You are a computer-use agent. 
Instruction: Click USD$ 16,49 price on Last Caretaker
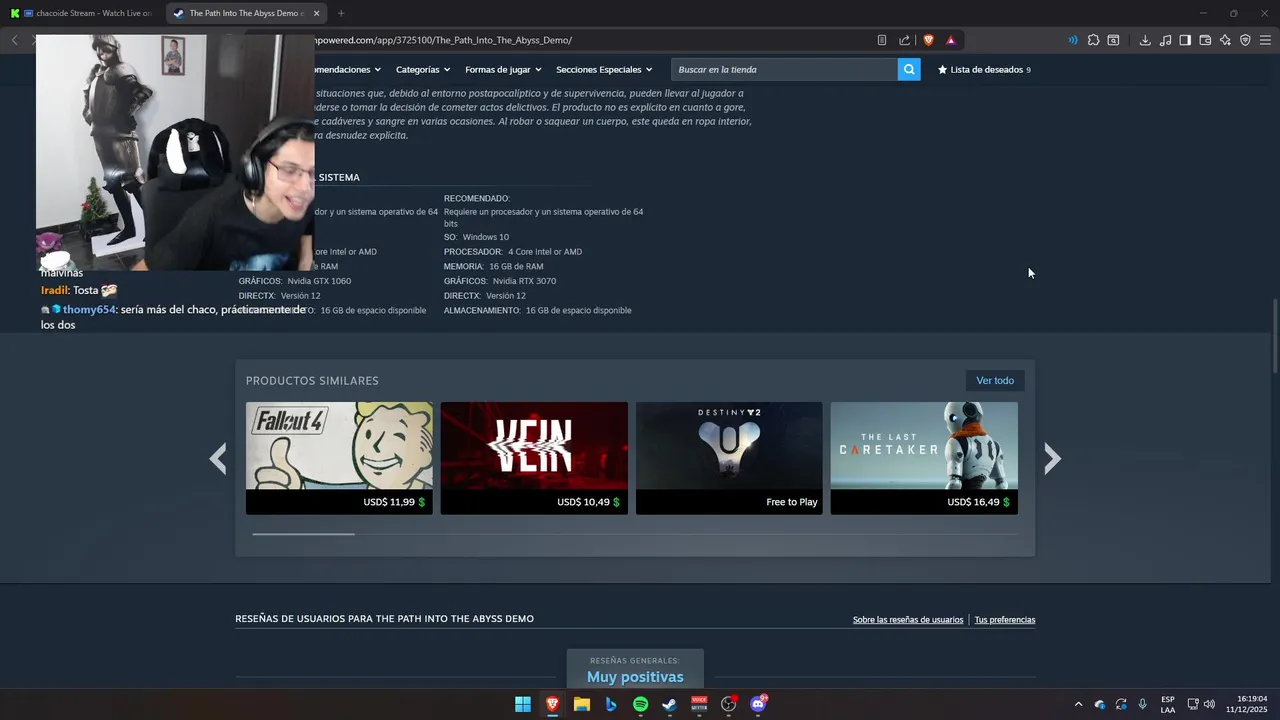[973, 502]
